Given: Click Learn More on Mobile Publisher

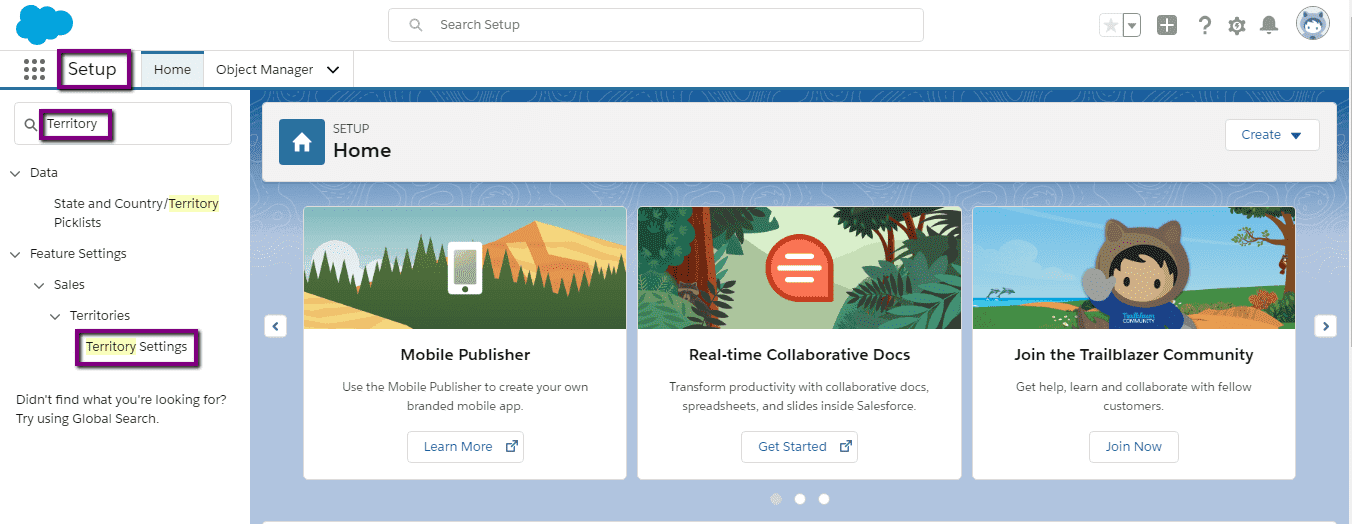Looking at the screenshot, I should coord(465,447).
